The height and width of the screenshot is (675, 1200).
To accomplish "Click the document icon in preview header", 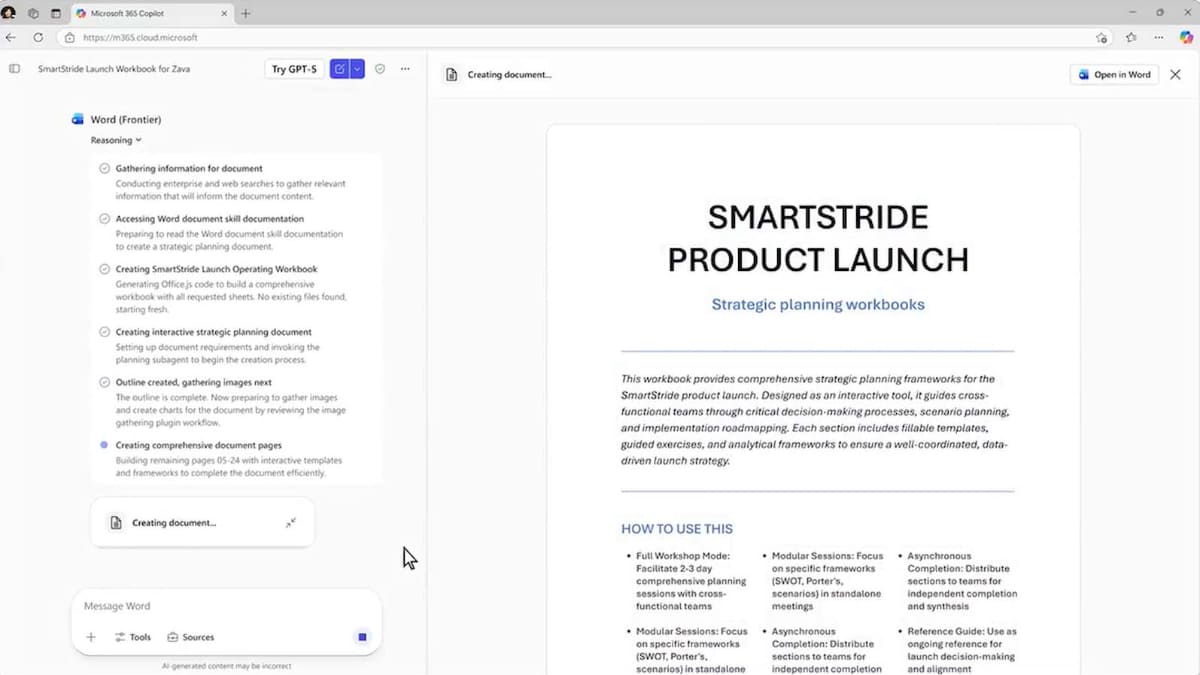I will coord(452,74).
